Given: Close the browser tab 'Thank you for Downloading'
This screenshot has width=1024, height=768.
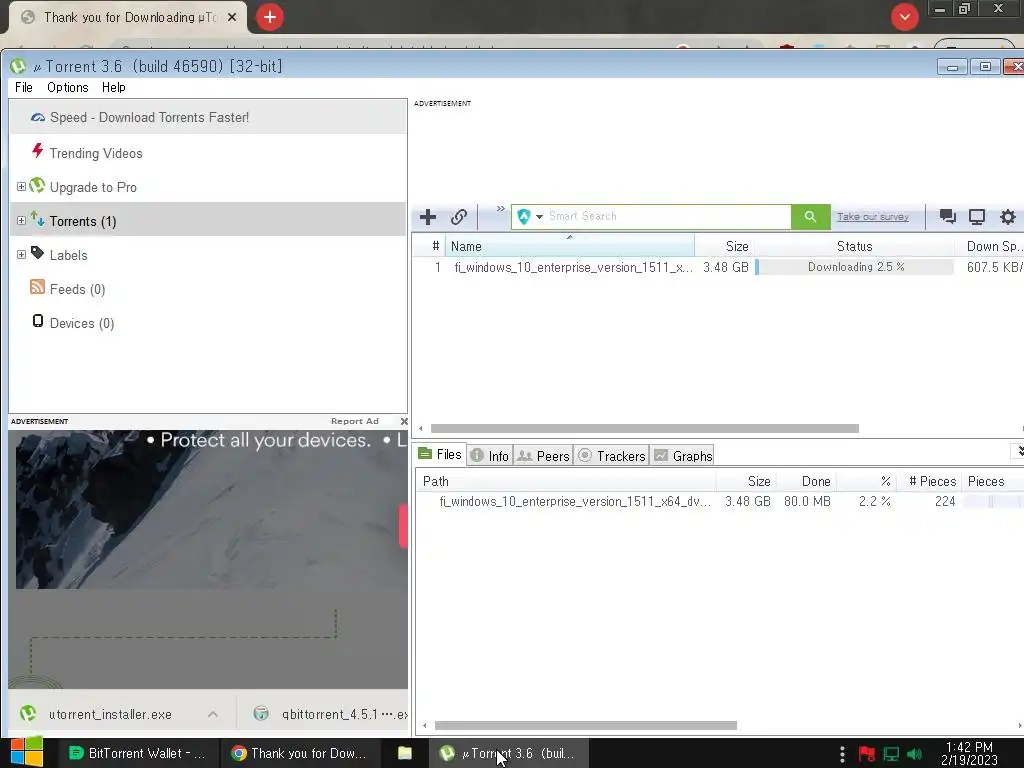Looking at the screenshot, I should [x=232, y=17].
